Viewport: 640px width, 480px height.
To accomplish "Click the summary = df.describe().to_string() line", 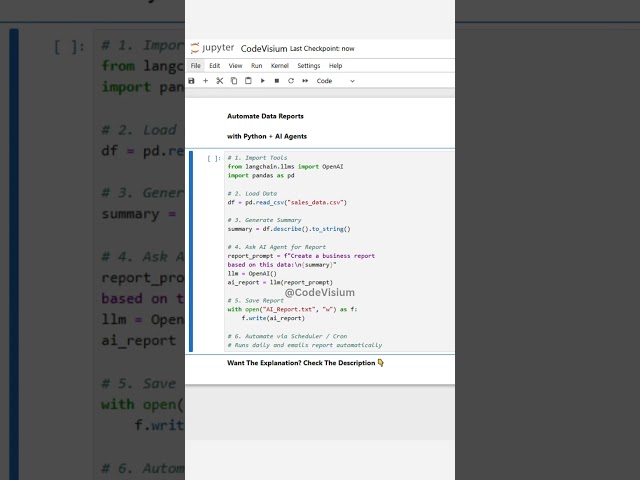I will [289, 229].
